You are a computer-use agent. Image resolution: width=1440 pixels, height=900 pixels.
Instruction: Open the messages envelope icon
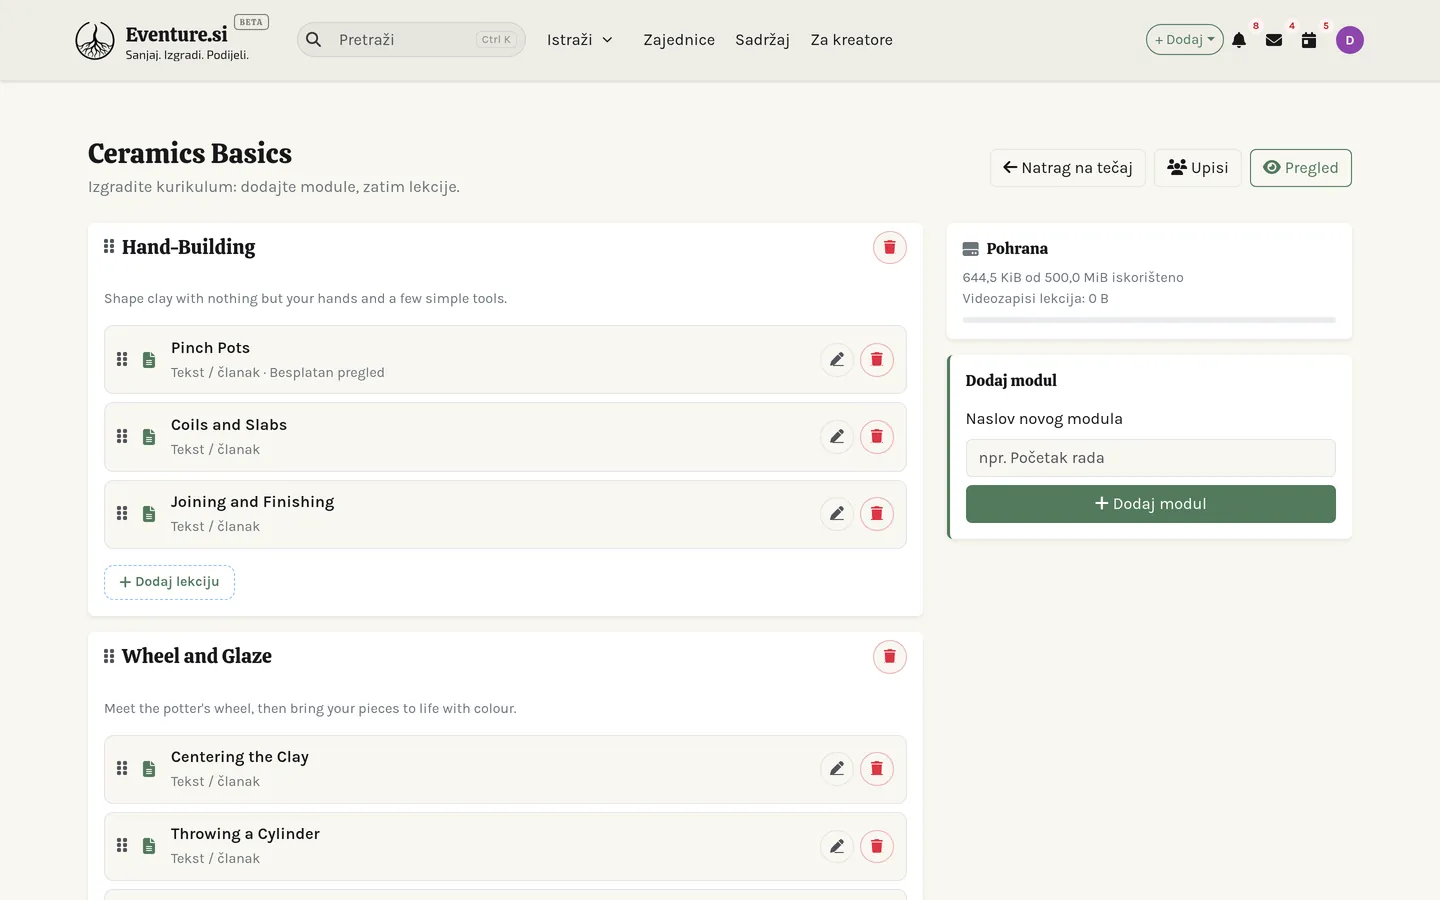[1274, 40]
